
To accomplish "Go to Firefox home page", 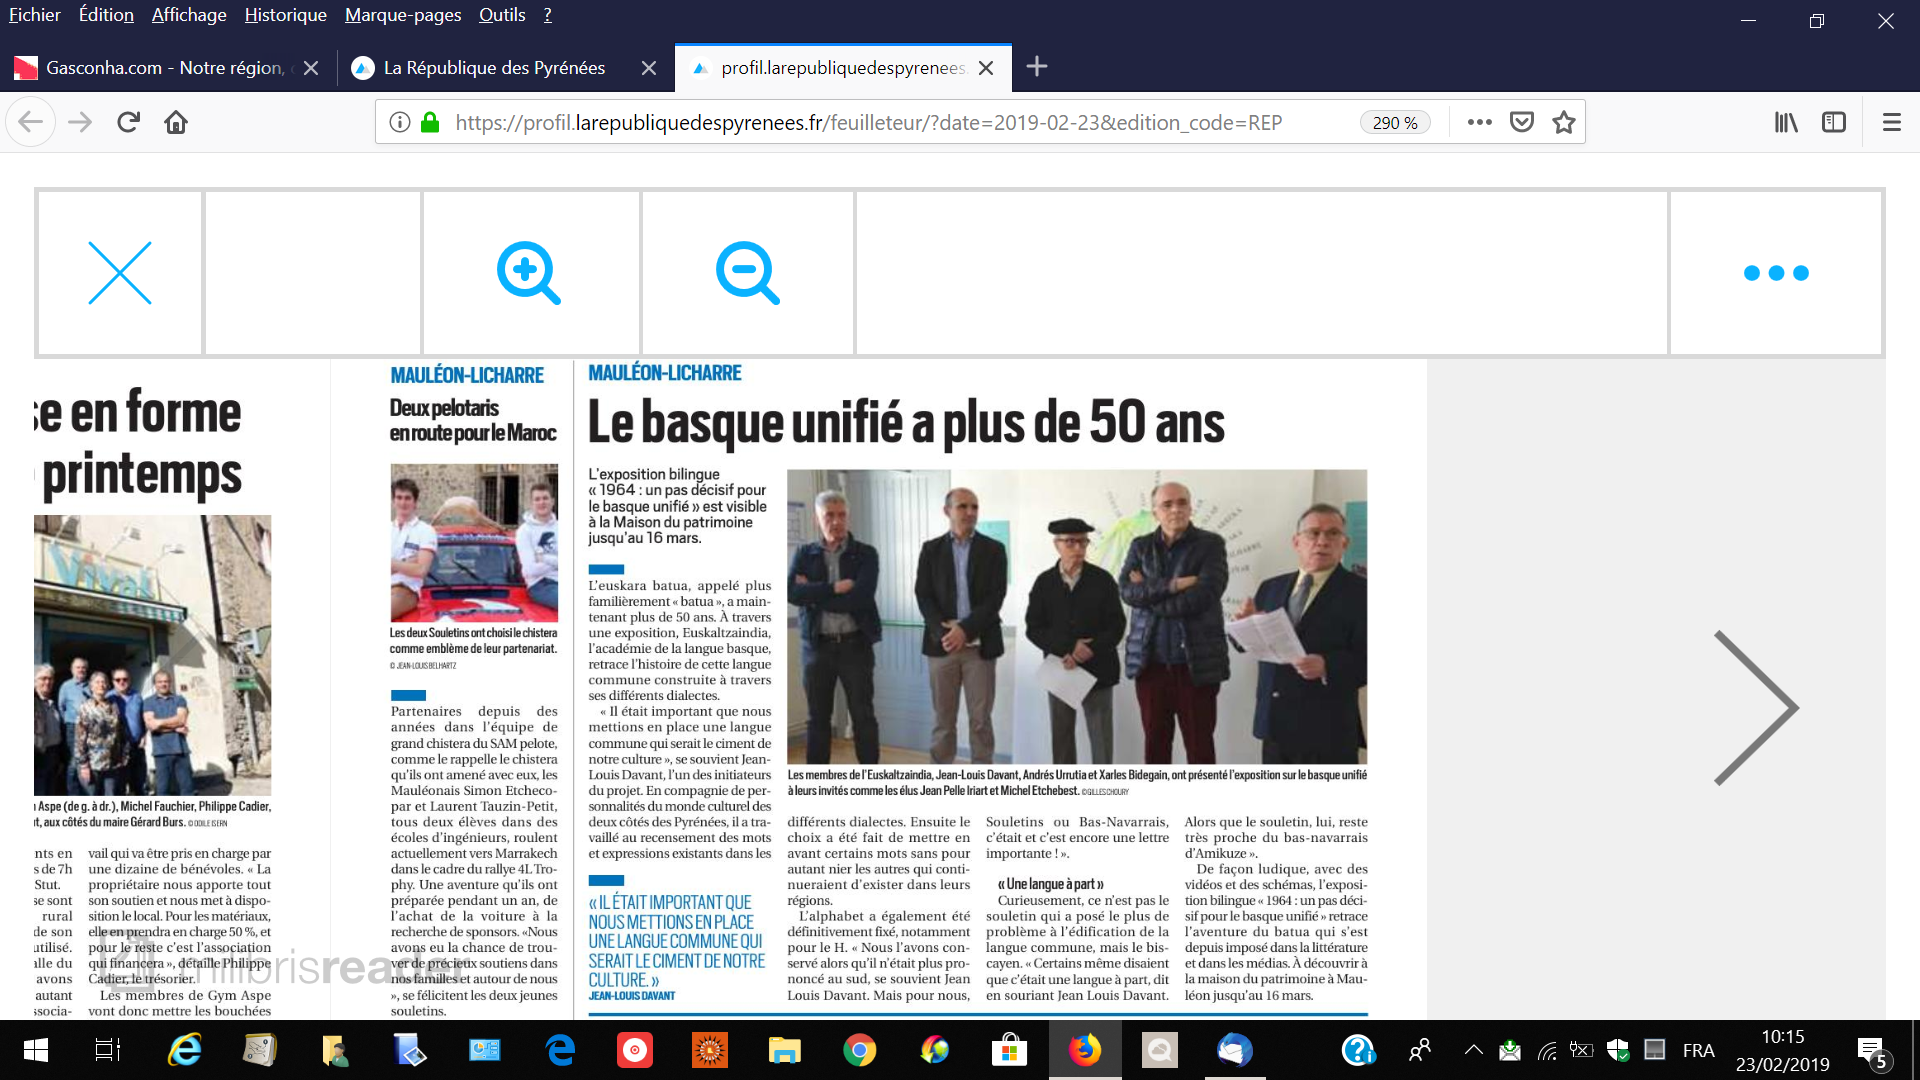I will 176,122.
